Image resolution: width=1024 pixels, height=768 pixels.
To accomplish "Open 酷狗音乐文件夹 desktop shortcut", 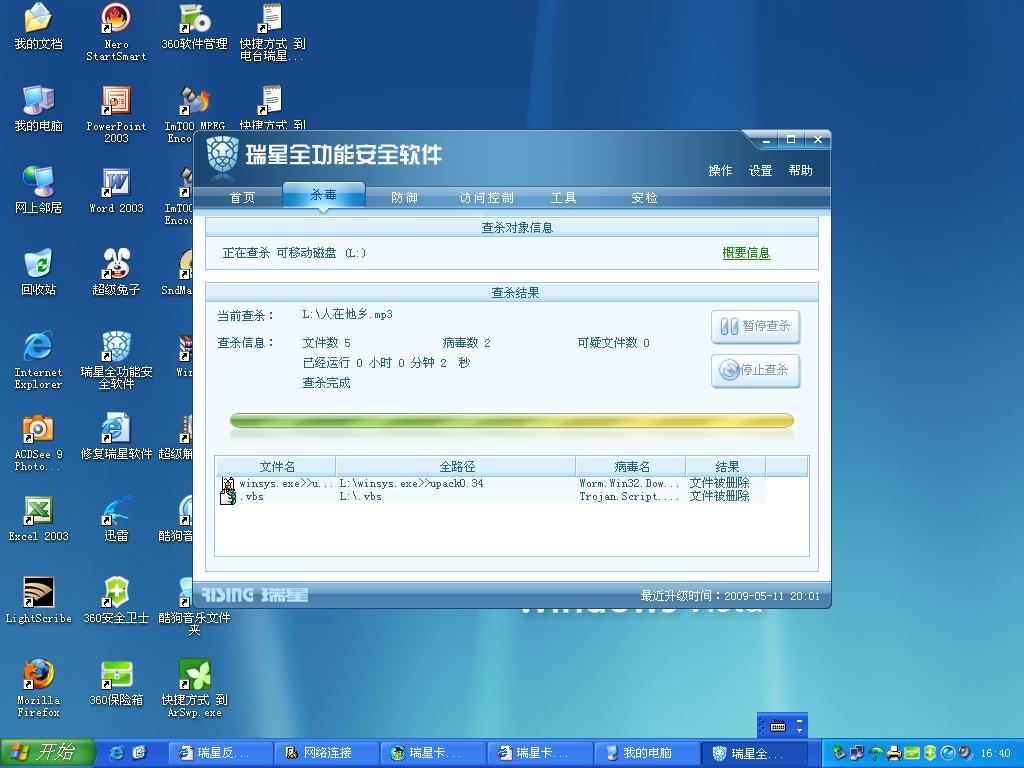I will (x=195, y=606).
